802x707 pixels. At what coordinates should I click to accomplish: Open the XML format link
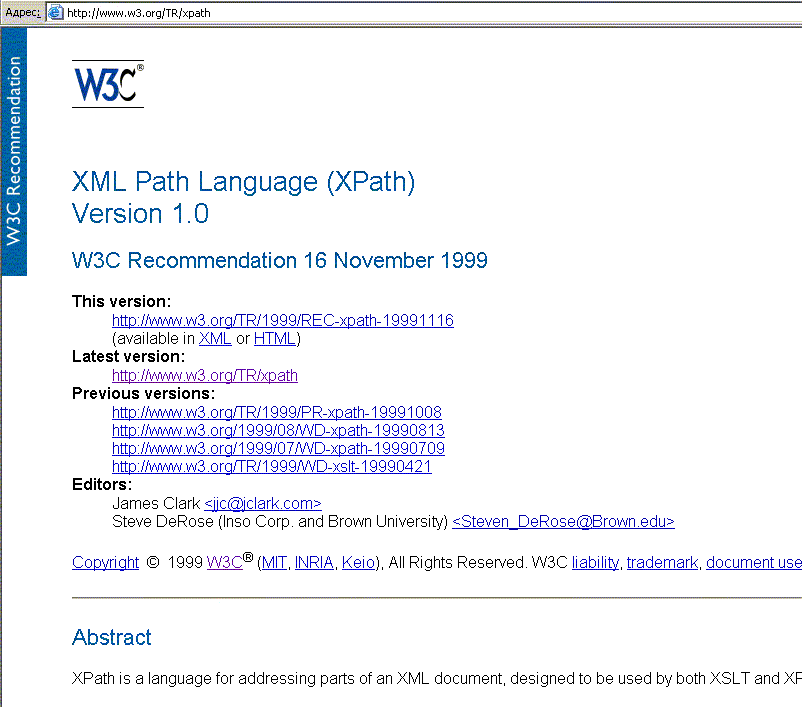point(215,339)
